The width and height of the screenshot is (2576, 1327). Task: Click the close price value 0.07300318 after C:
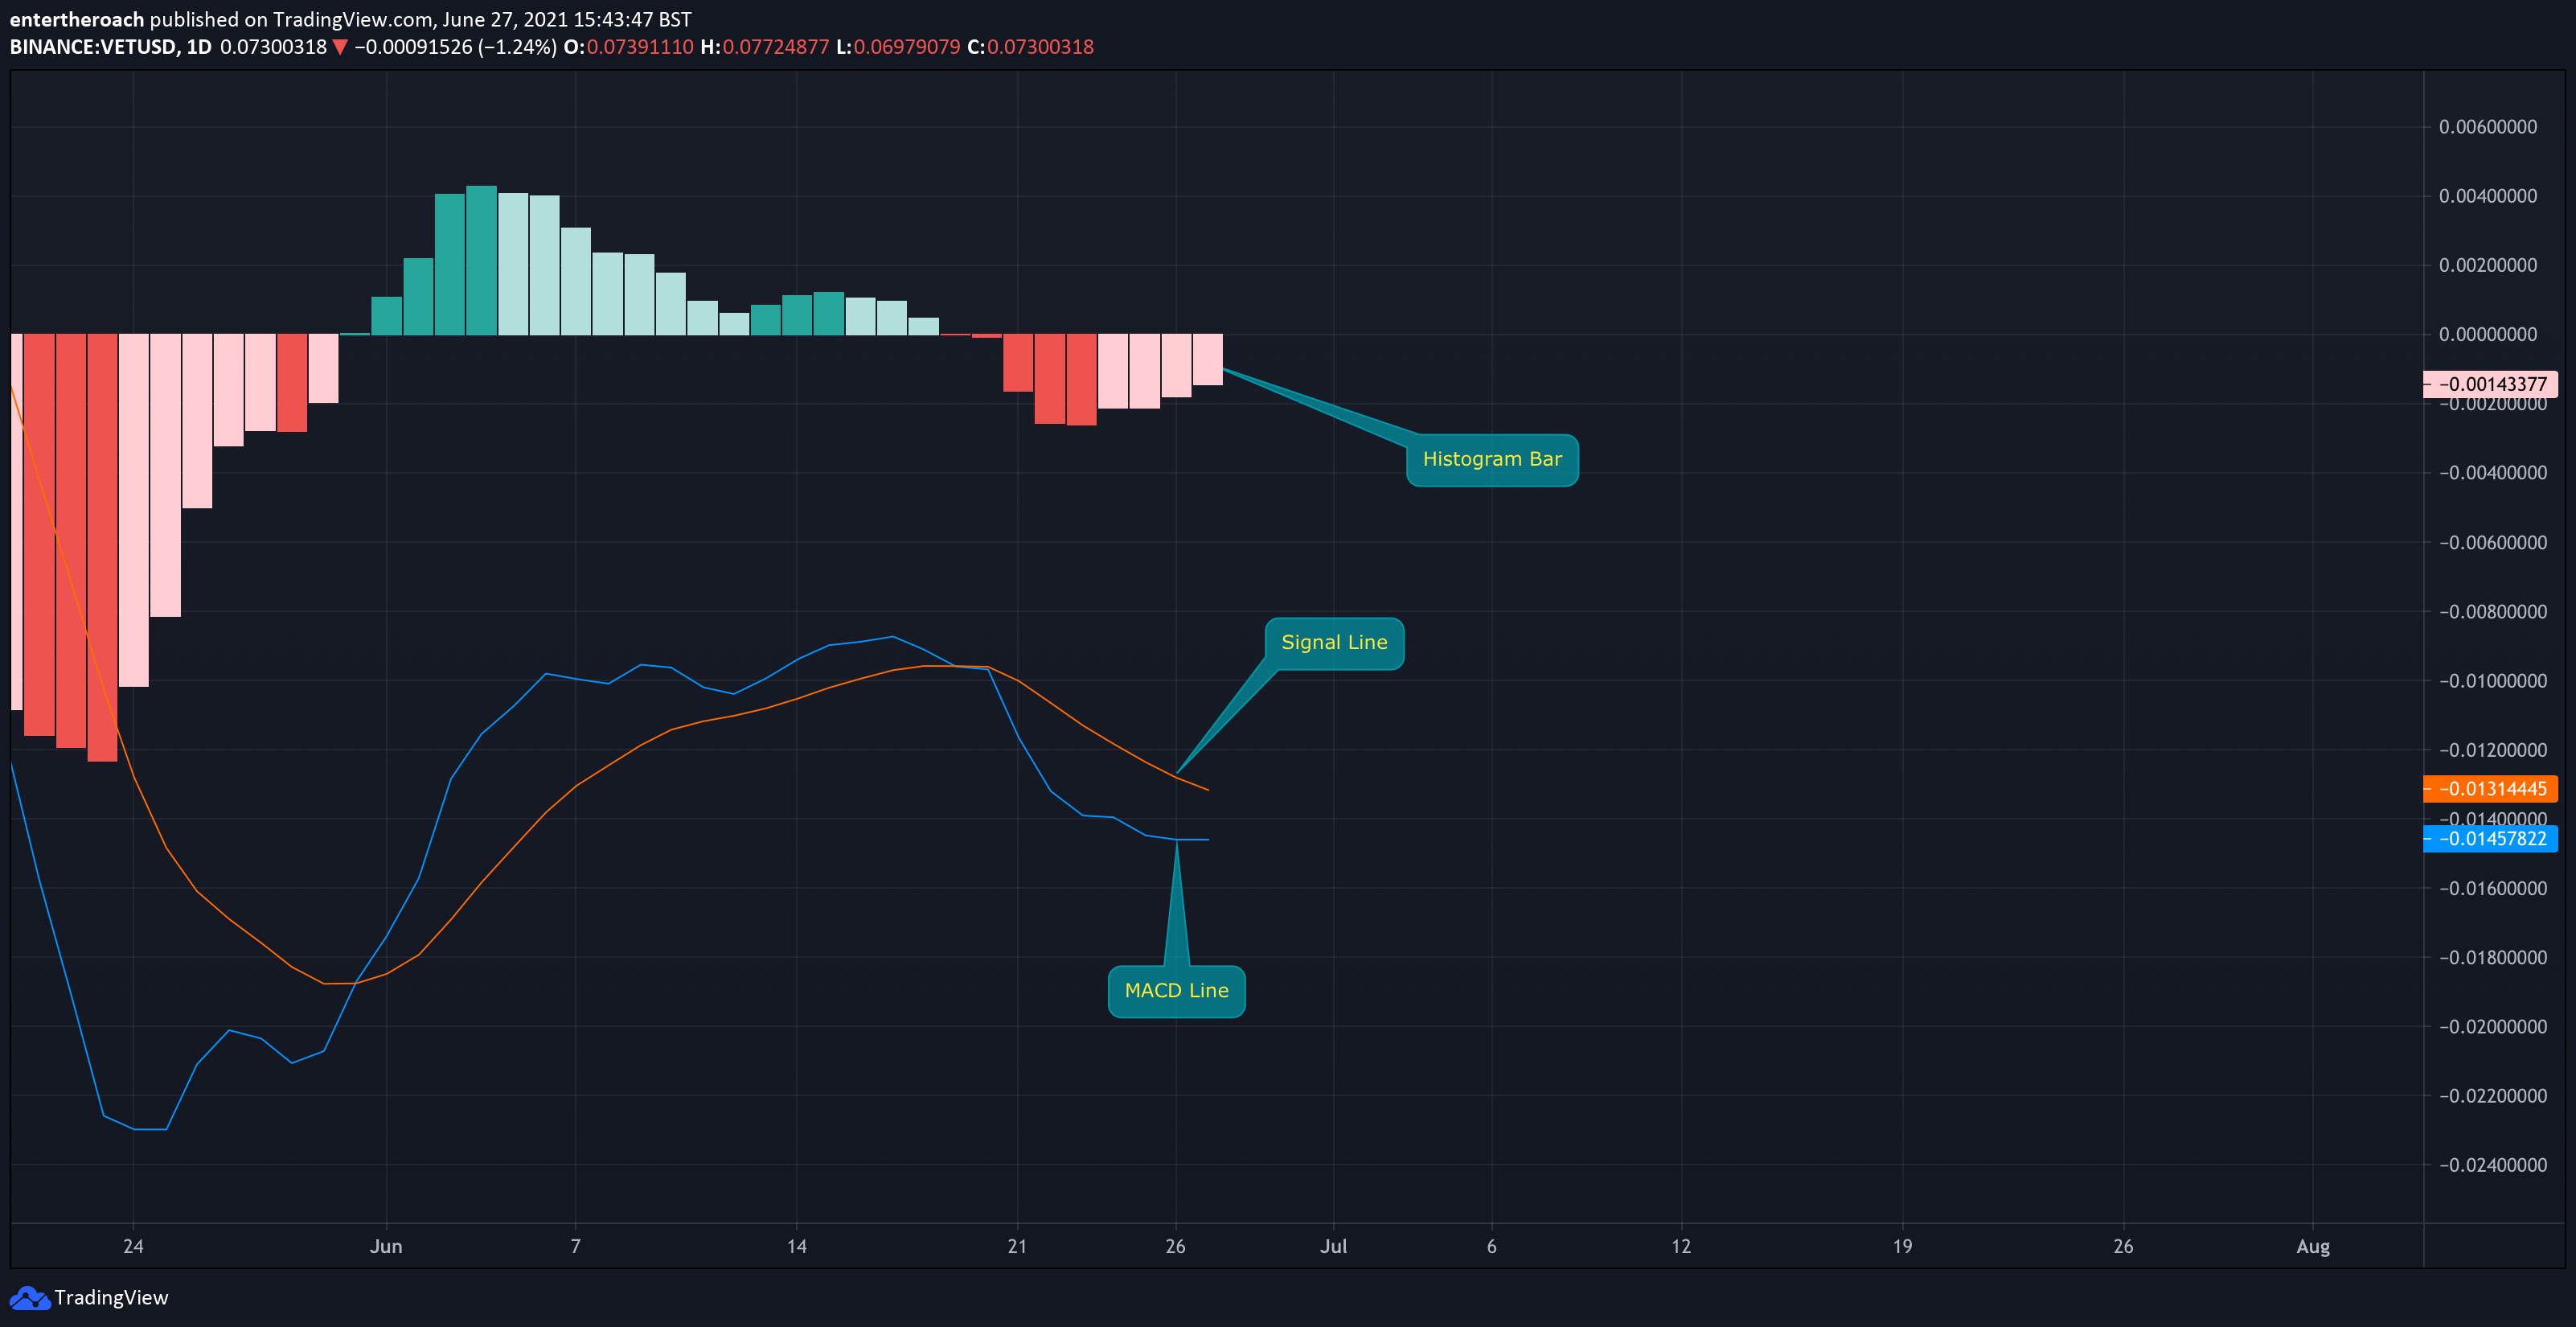pos(1040,47)
